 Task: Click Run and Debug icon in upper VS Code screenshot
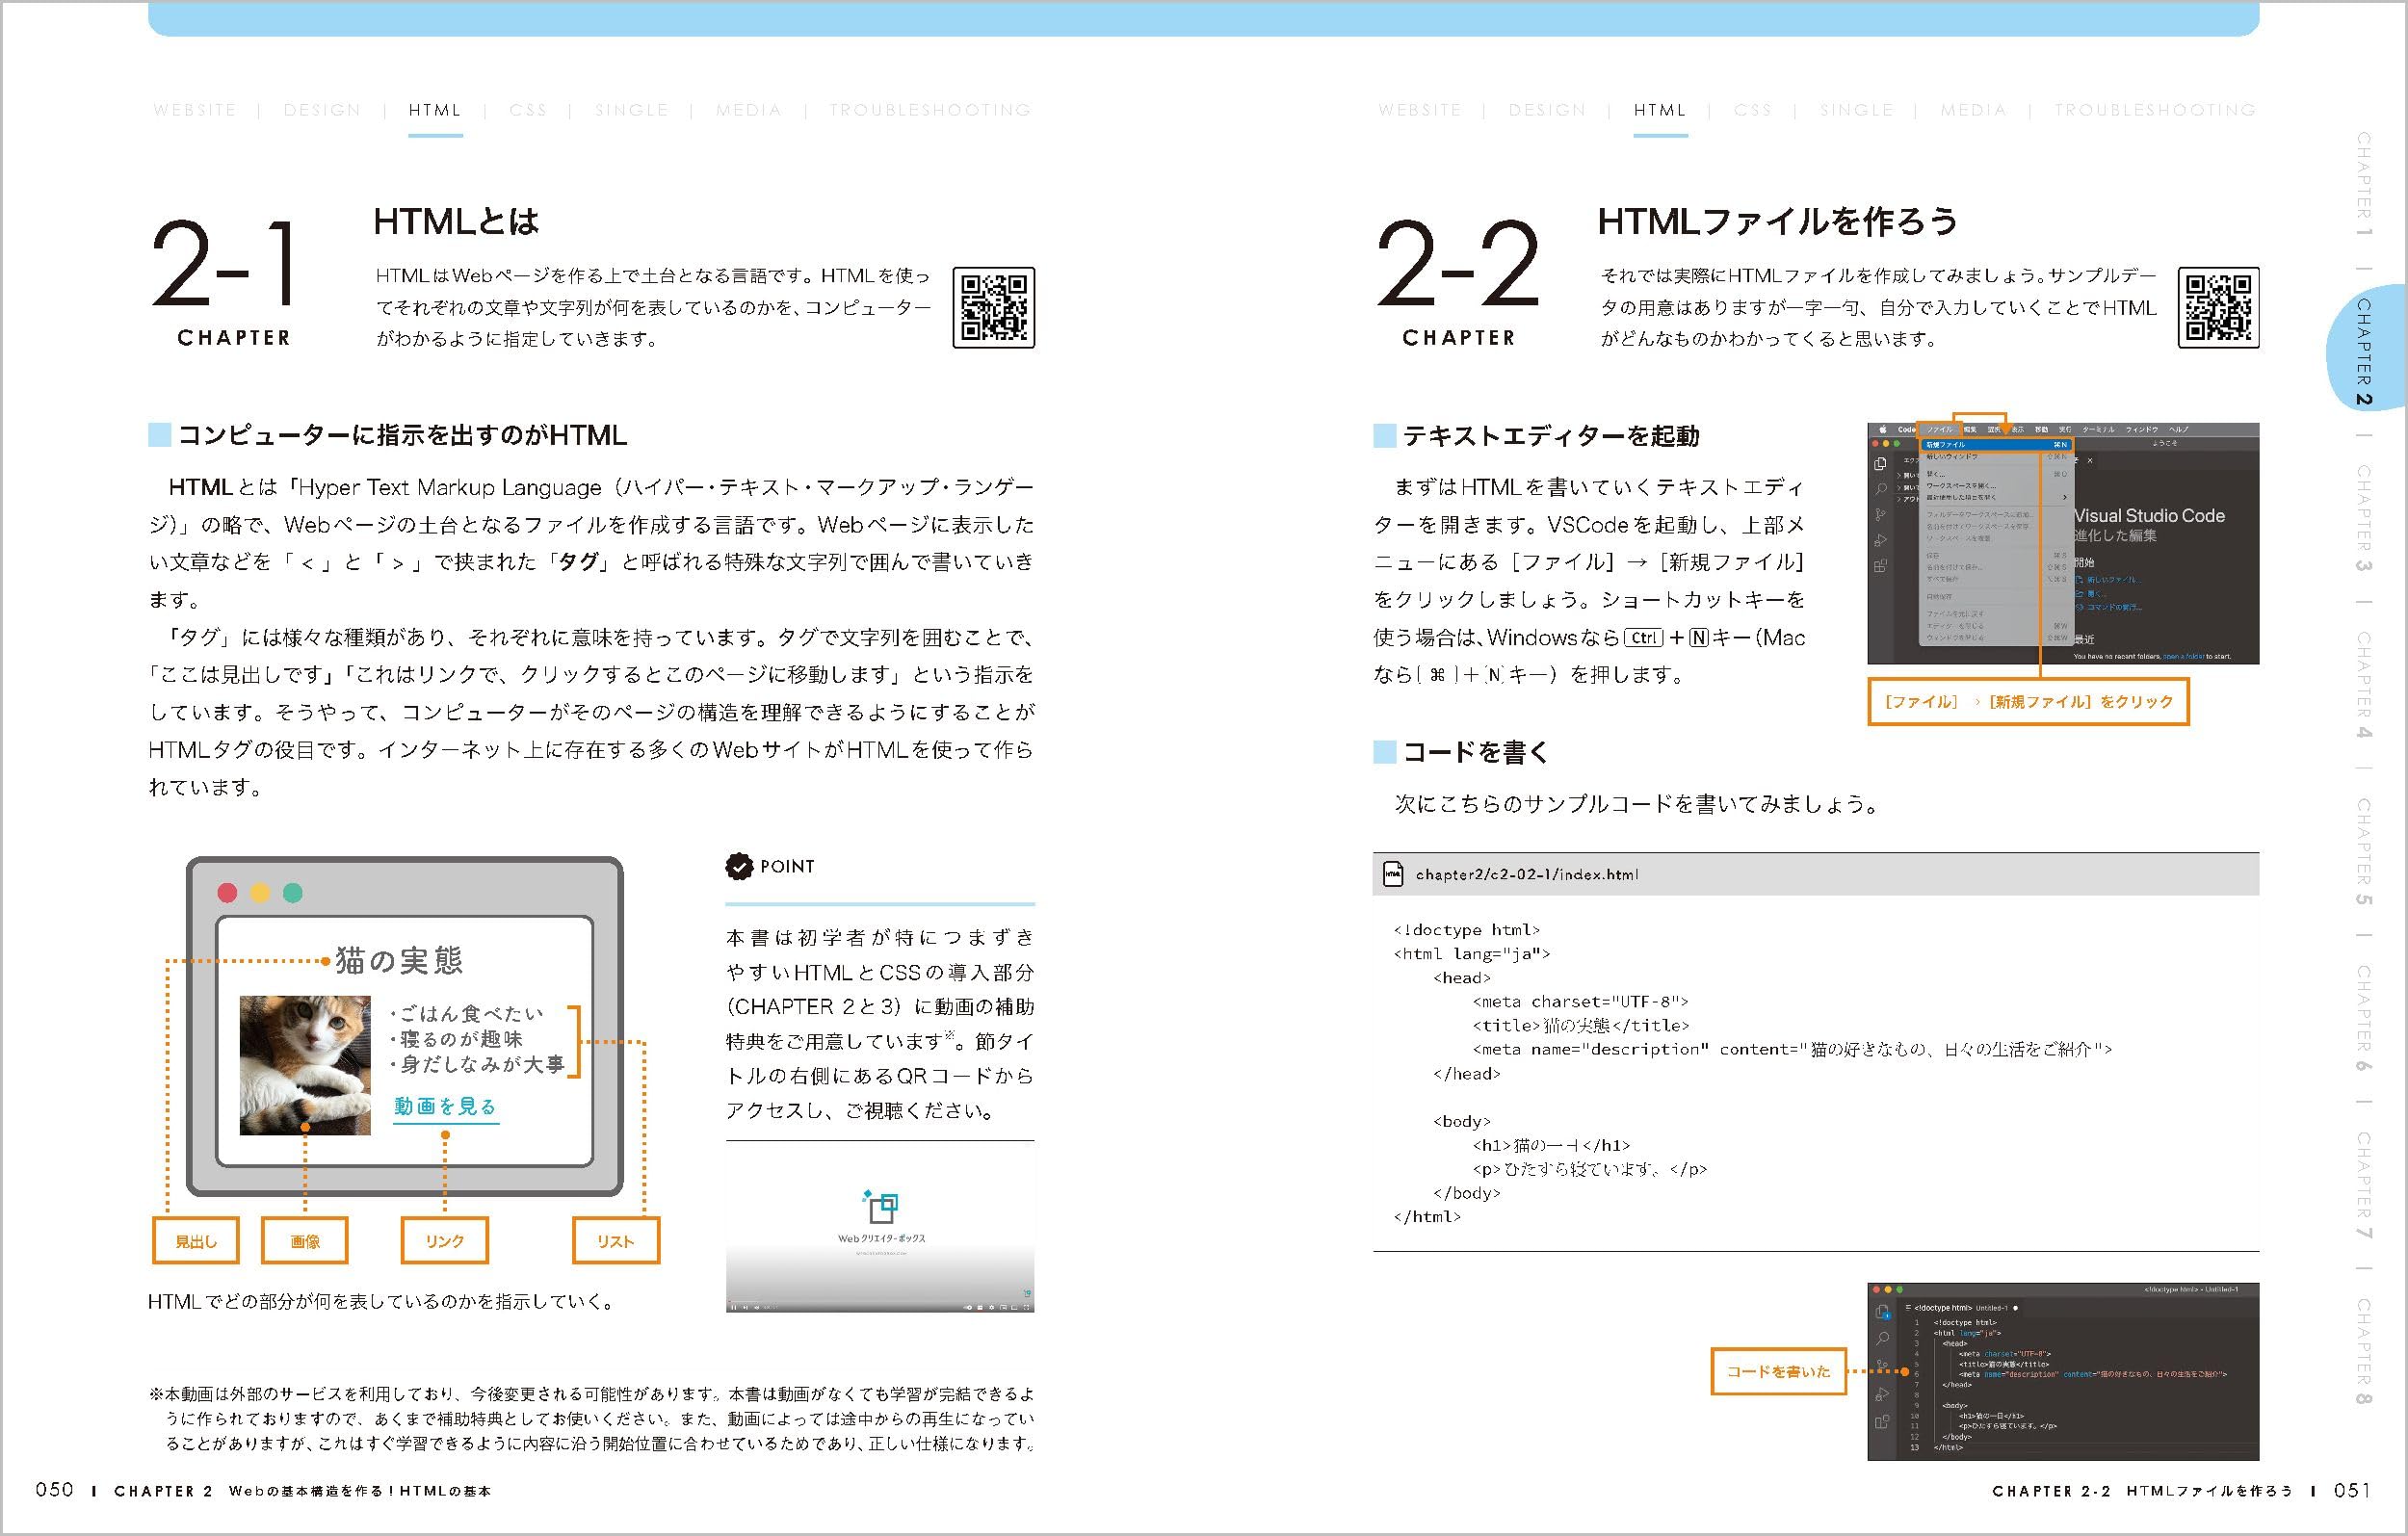click(1880, 541)
